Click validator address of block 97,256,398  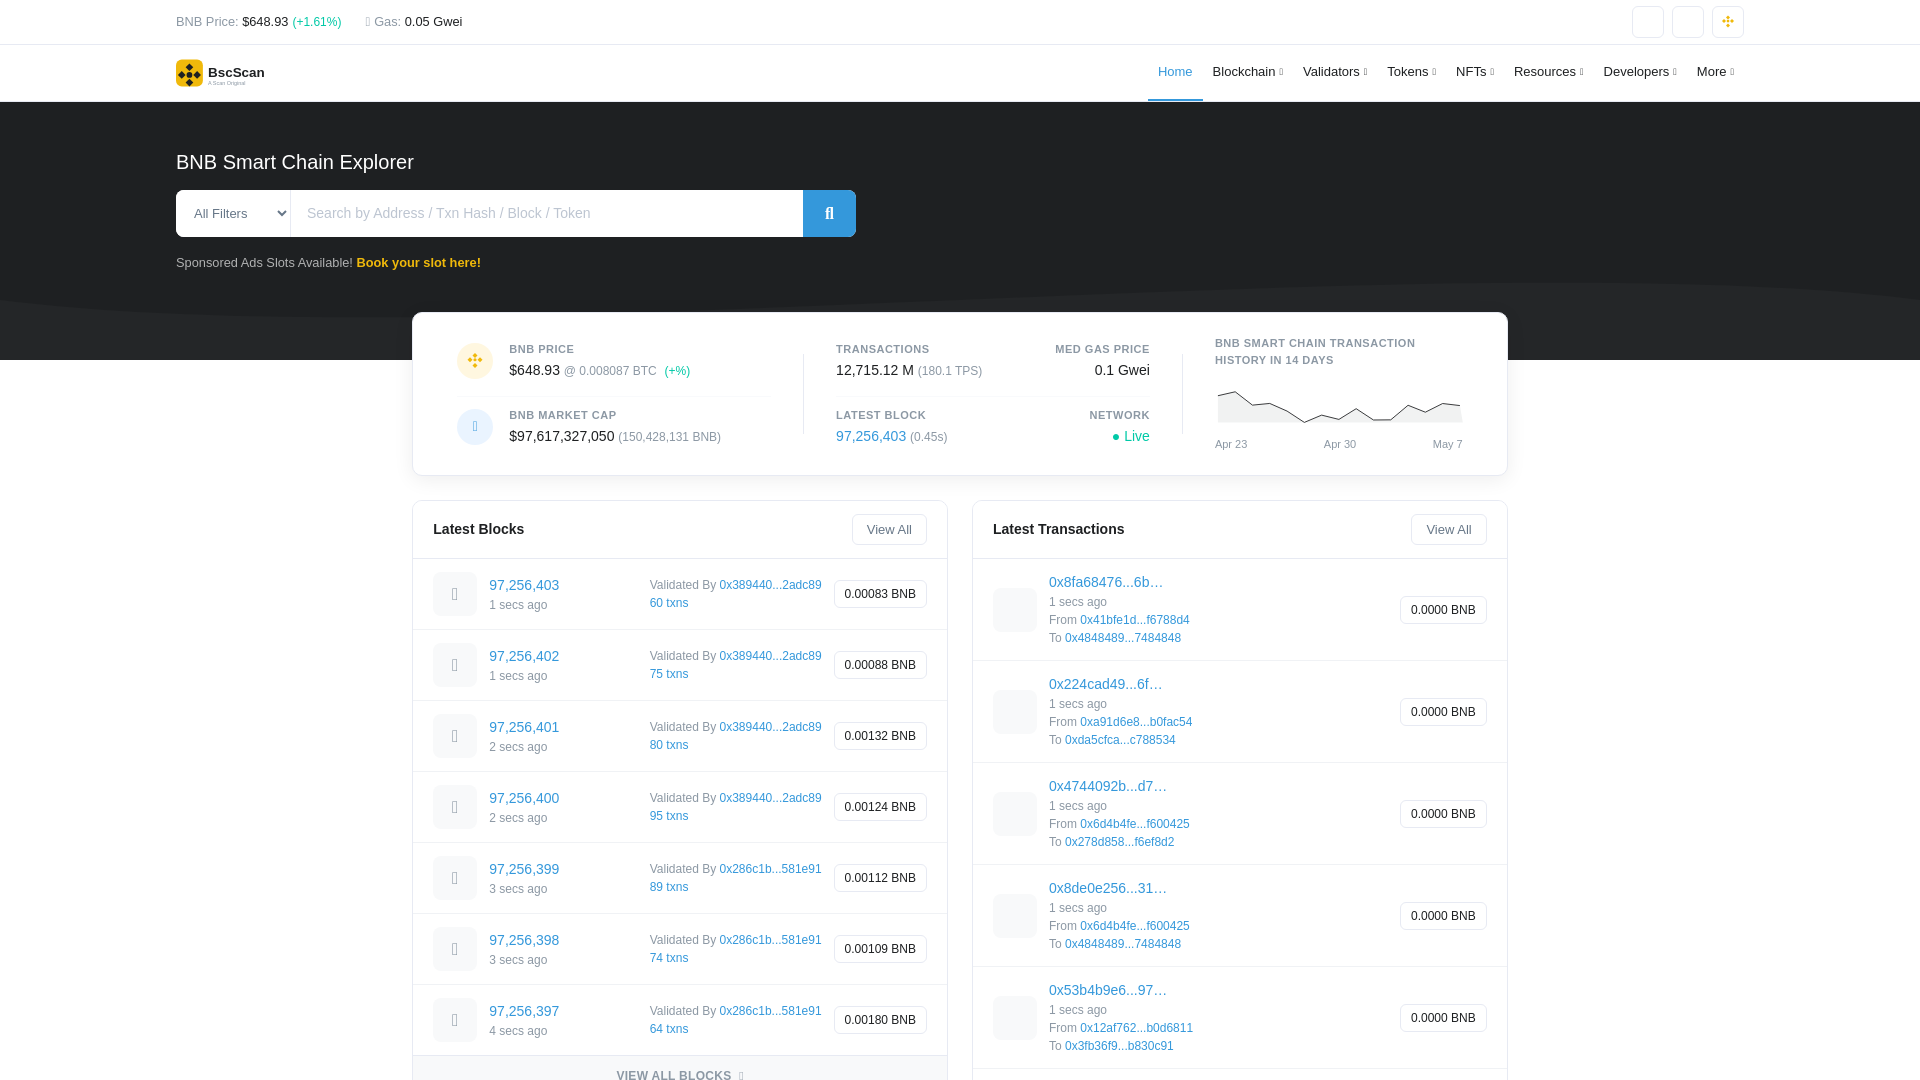(x=770, y=940)
